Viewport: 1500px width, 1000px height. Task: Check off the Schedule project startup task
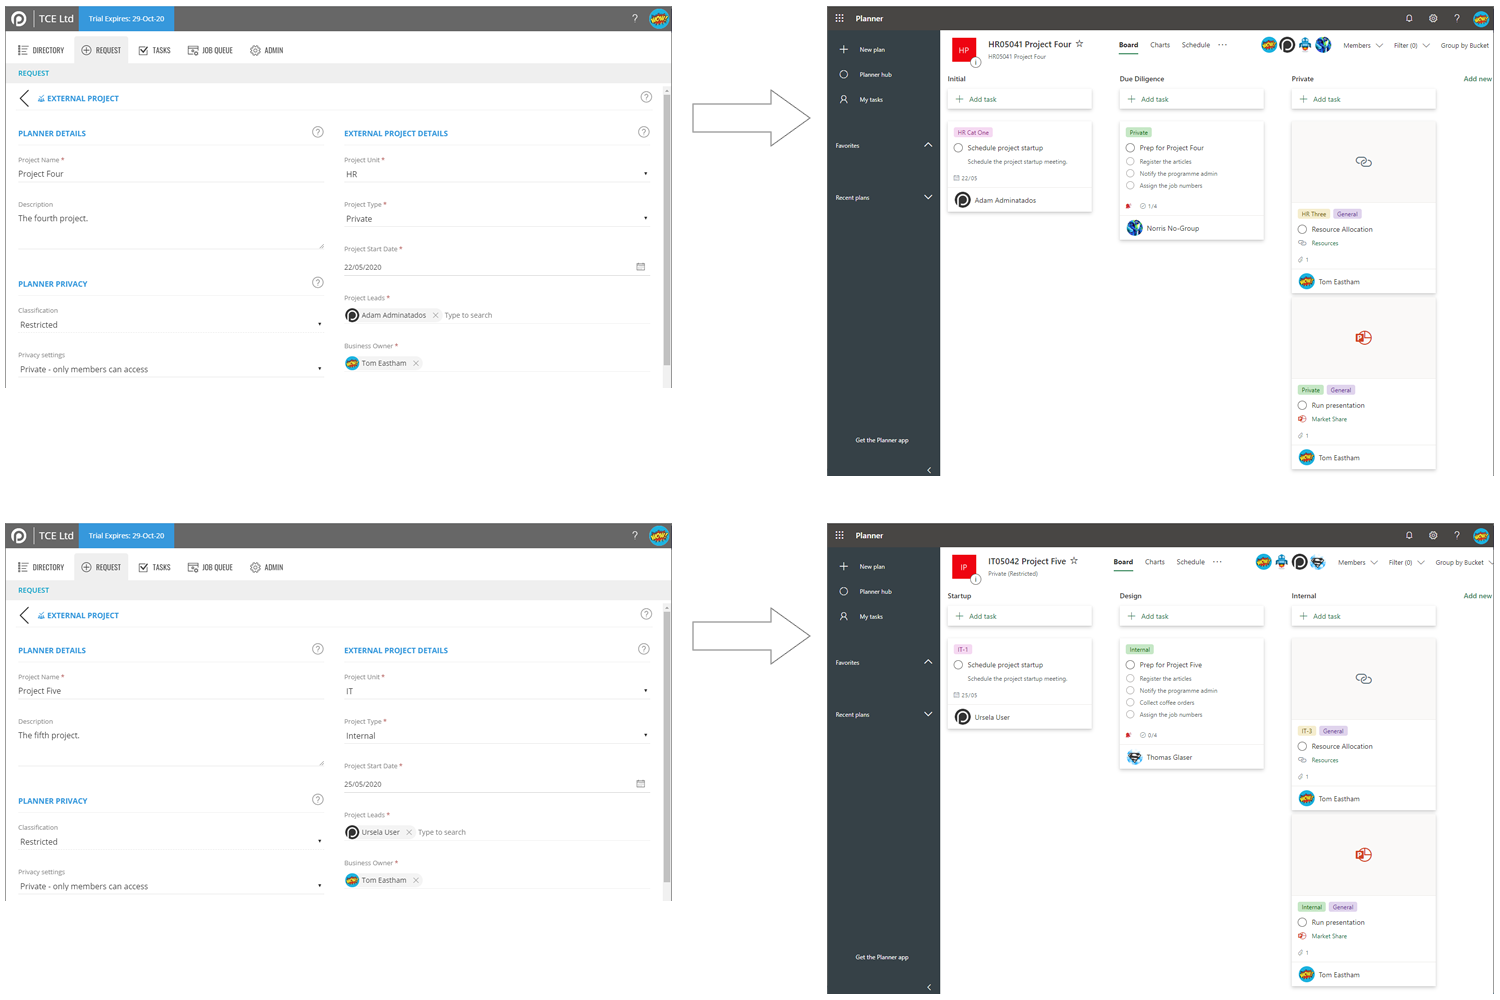click(x=958, y=147)
